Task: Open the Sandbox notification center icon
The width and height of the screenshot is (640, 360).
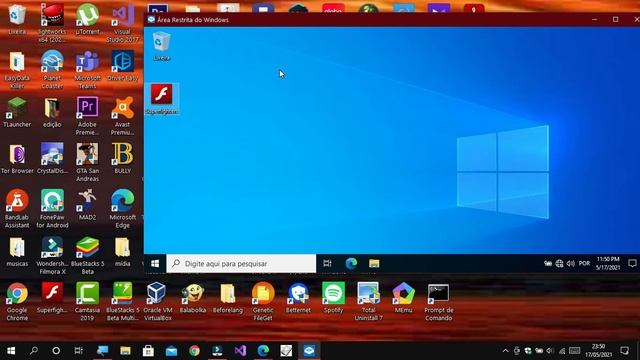Action: click(632, 263)
